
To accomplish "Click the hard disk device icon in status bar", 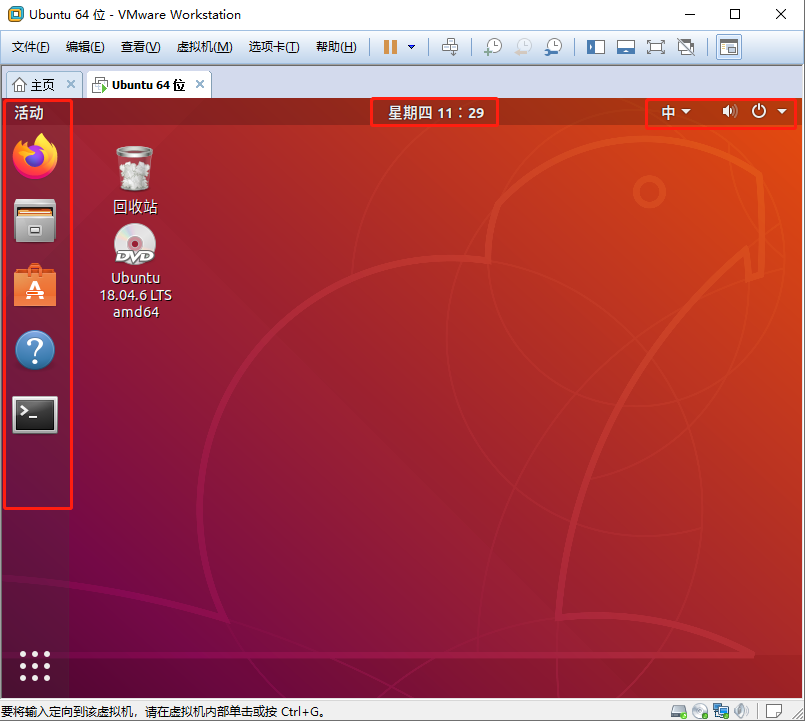I will pos(680,711).
